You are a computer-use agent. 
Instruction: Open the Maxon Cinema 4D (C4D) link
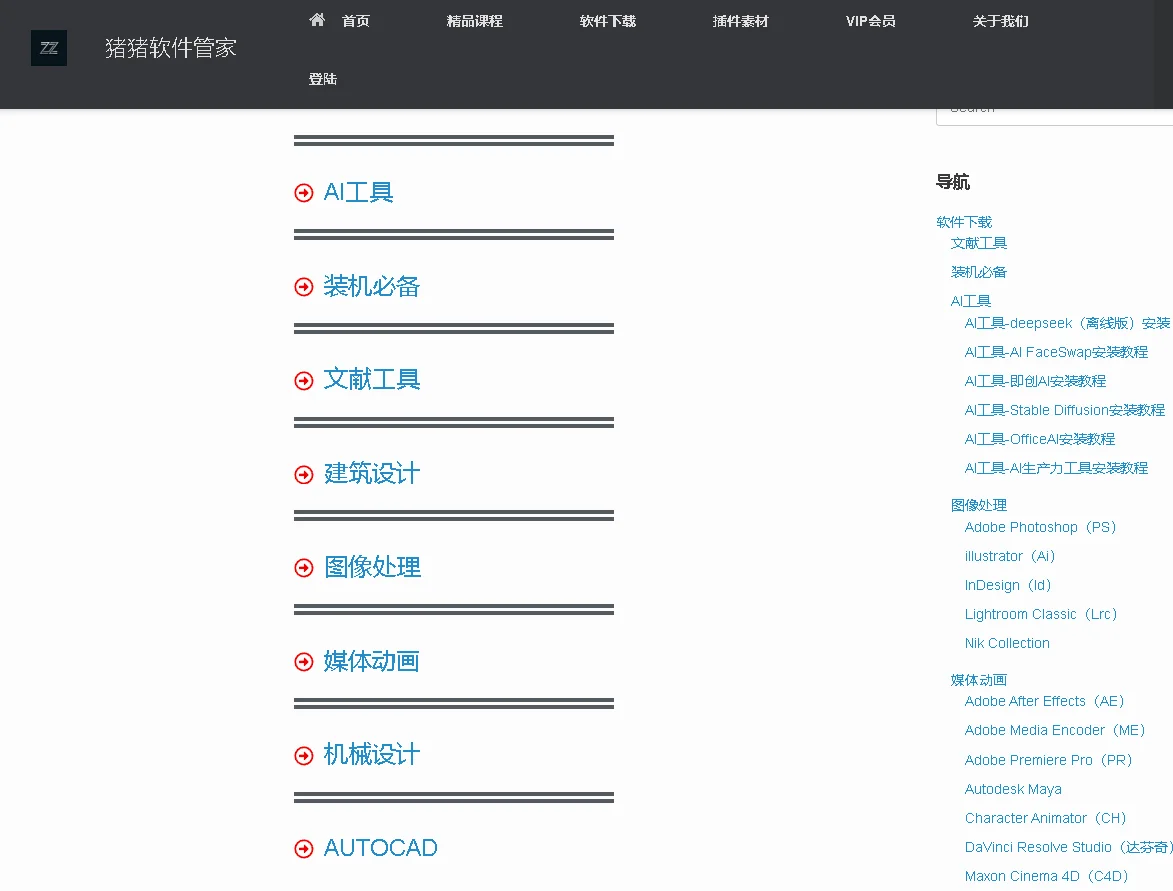(1045, 876)
